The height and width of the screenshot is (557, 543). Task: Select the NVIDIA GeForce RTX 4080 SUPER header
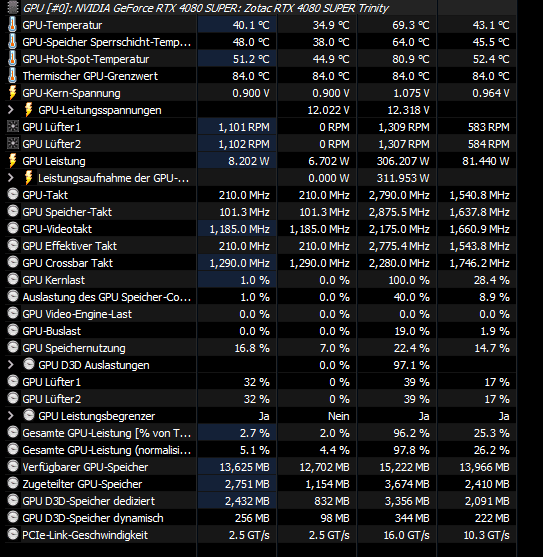tap(206, 8)
